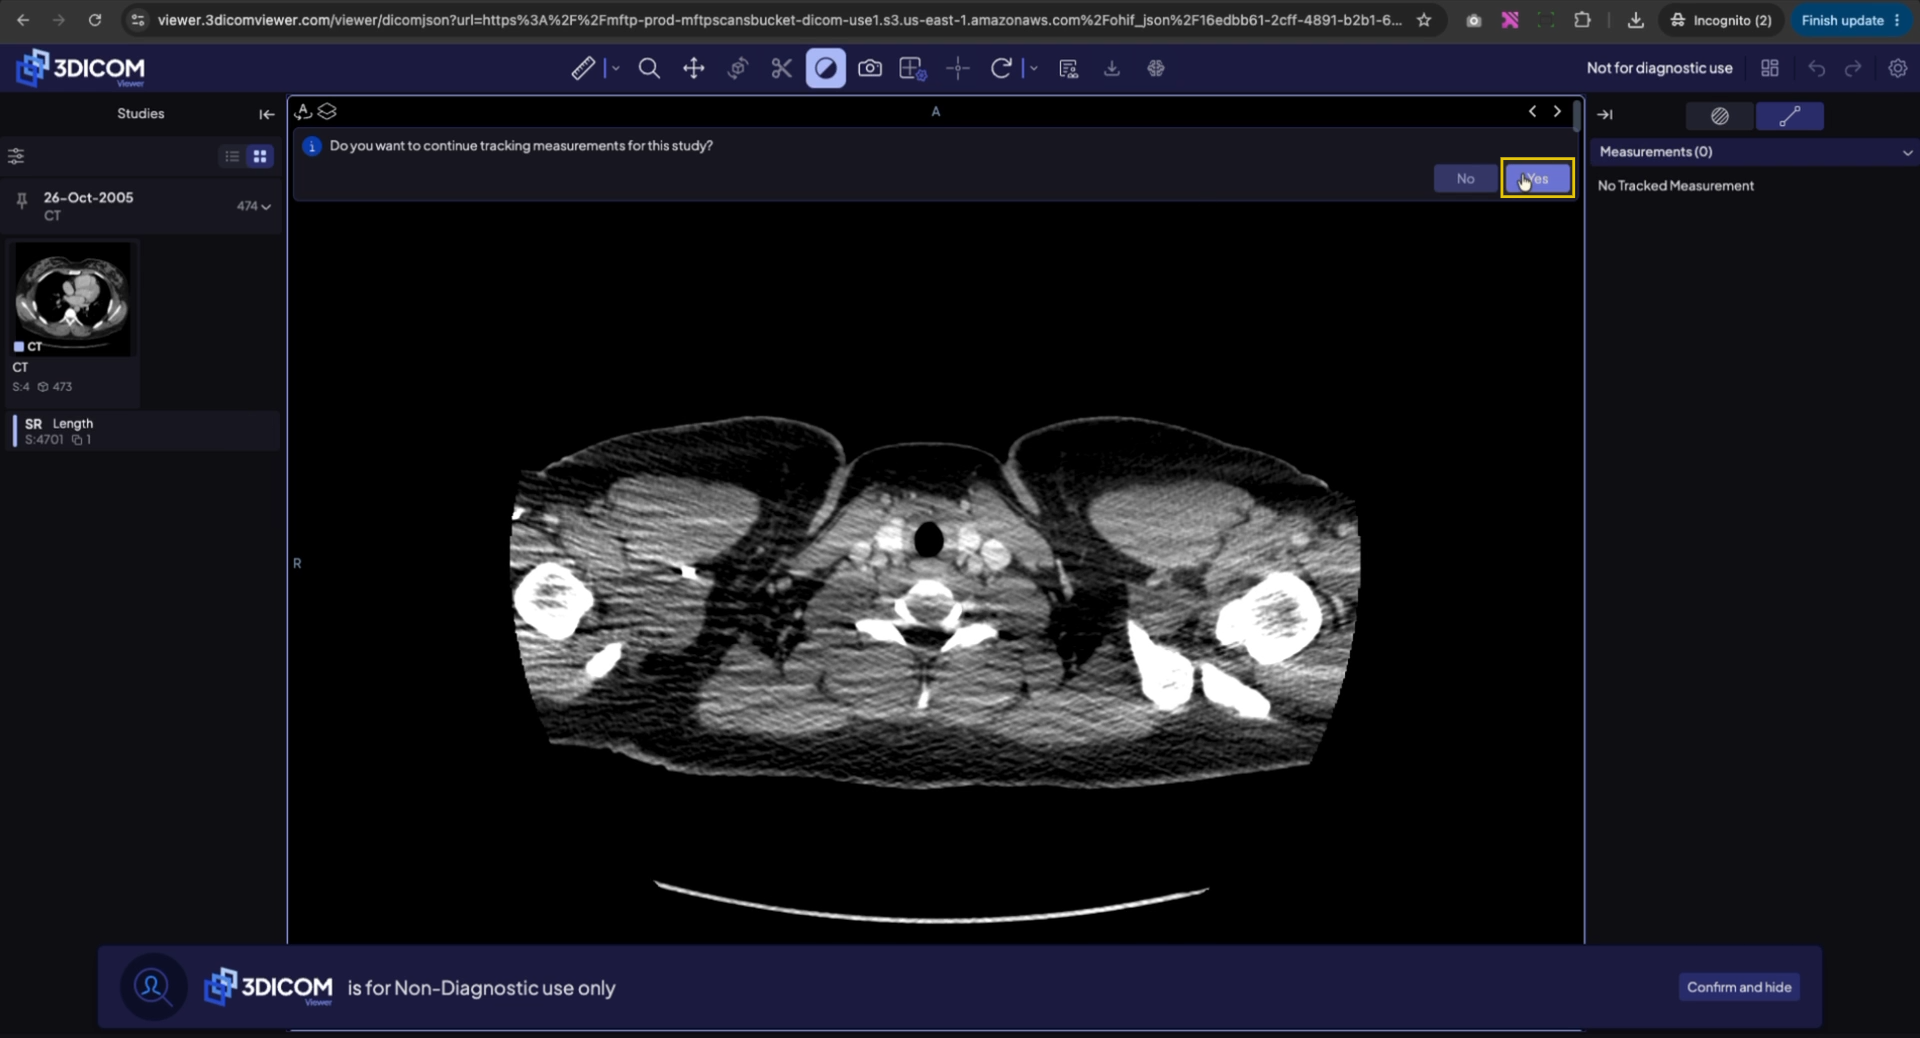Select the SR Length series row
This screenshot has width=1920, height=1038.
click(143, 431)
